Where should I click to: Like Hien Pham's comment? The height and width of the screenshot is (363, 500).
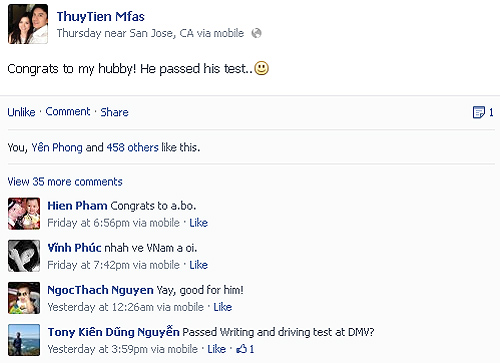click(199, 223)
